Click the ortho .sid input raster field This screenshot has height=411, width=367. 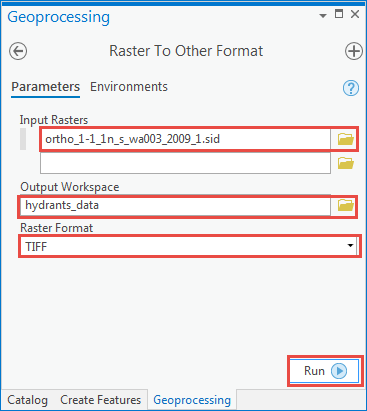pyautogui.click(x=185, y=139)
